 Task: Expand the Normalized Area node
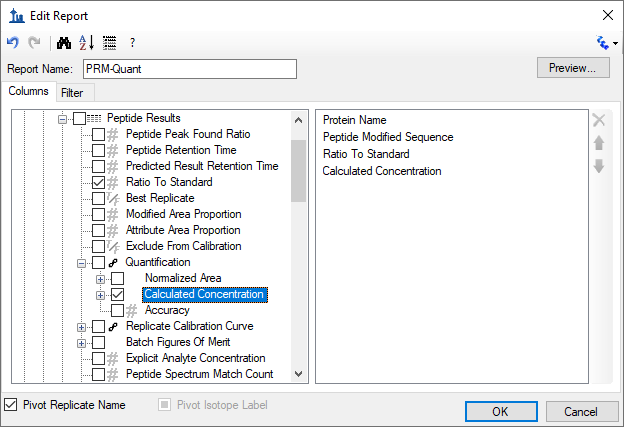coord(101,279)
